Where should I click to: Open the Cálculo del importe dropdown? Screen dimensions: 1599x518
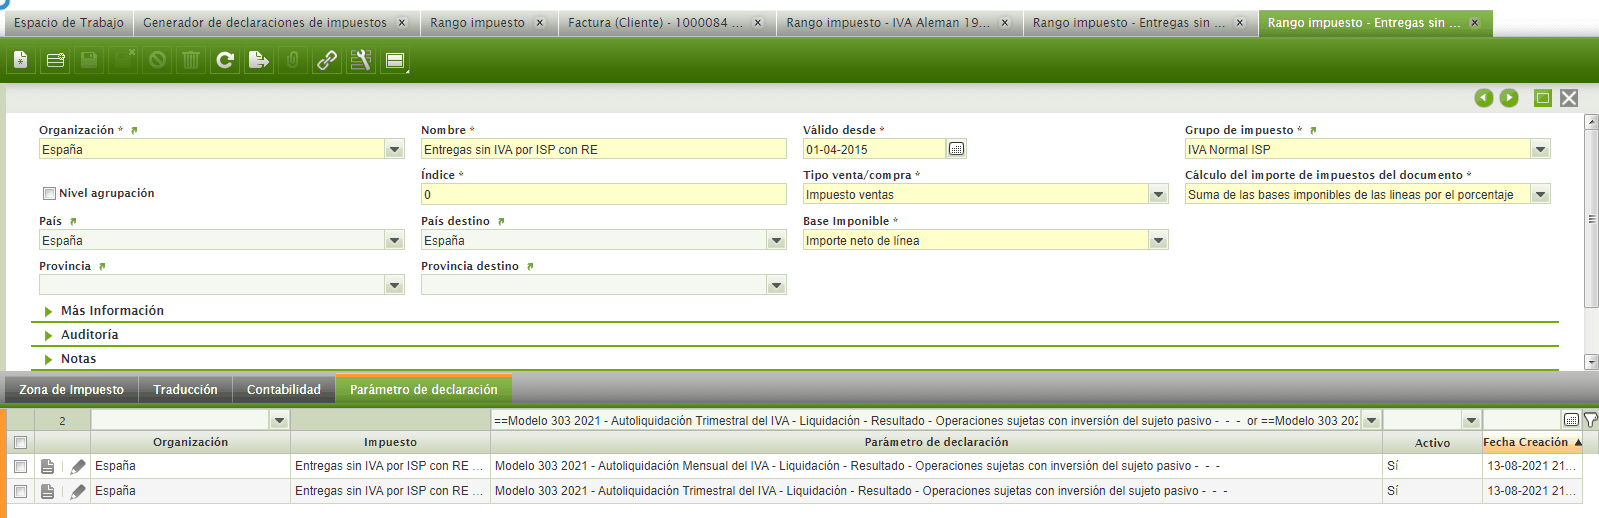click(1540, 194)
